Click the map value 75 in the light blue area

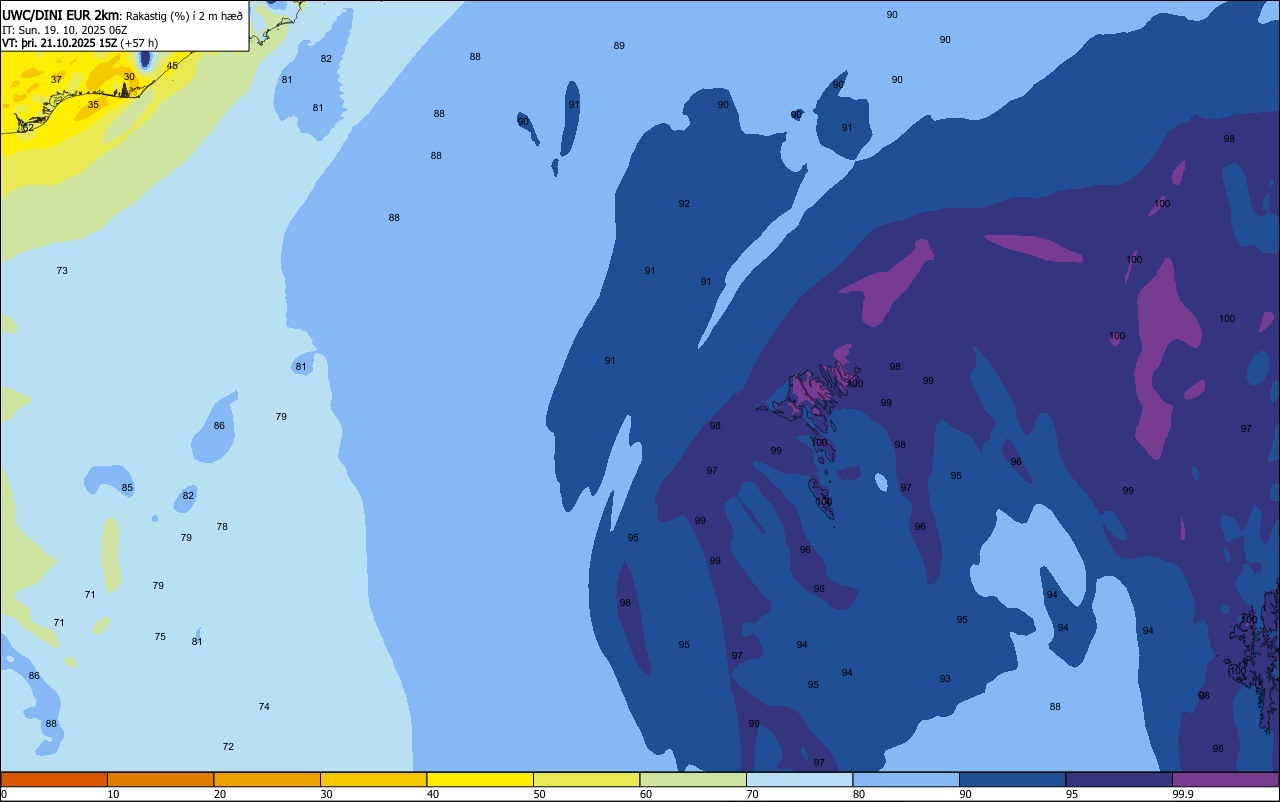[160, 637]
